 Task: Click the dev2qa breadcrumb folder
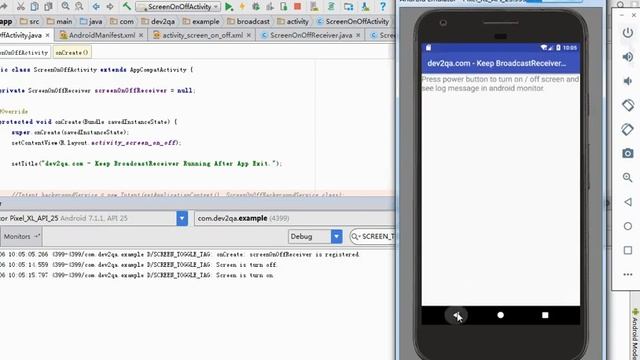point(158,21)
